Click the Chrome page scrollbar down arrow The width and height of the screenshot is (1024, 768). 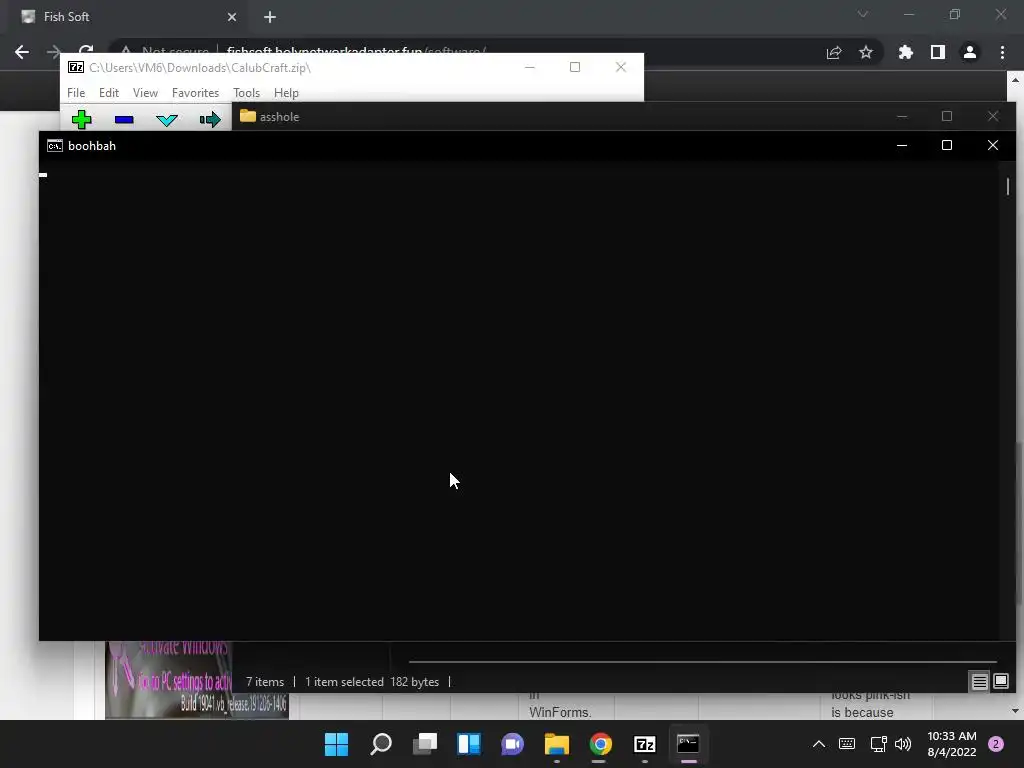[x=1015, y=711]
